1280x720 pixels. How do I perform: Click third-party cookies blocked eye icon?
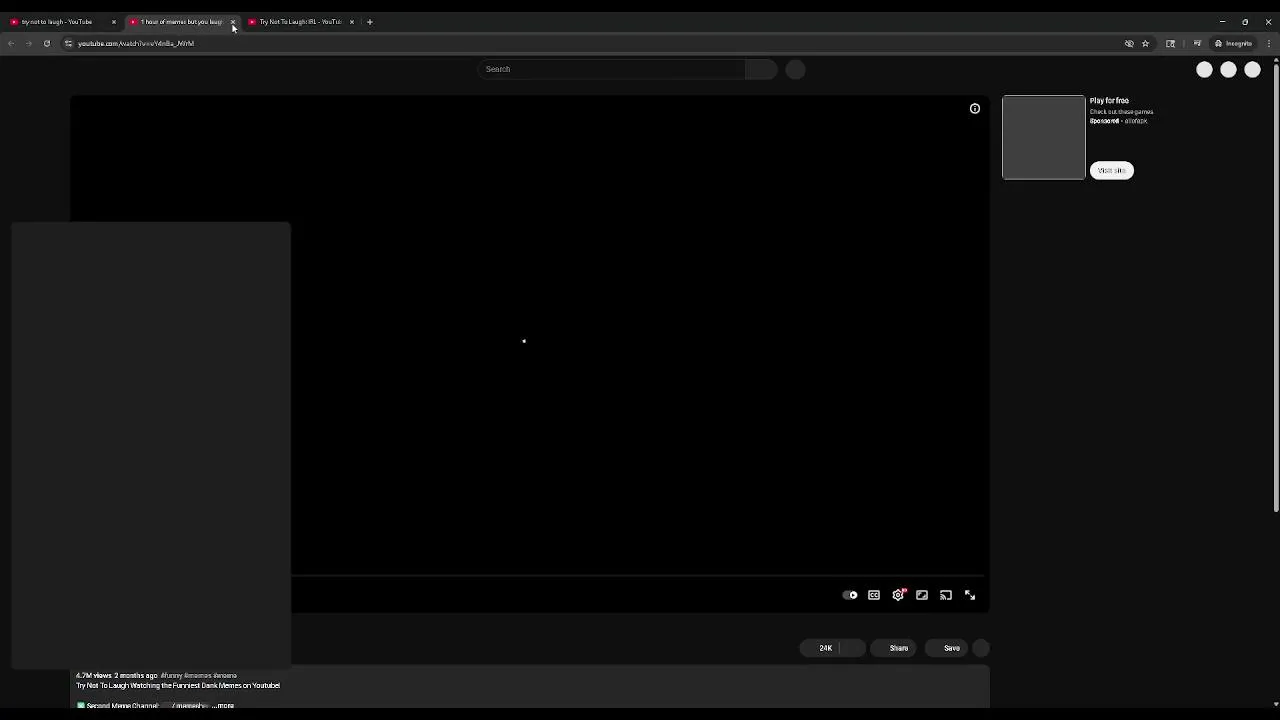coord(1129,44)
